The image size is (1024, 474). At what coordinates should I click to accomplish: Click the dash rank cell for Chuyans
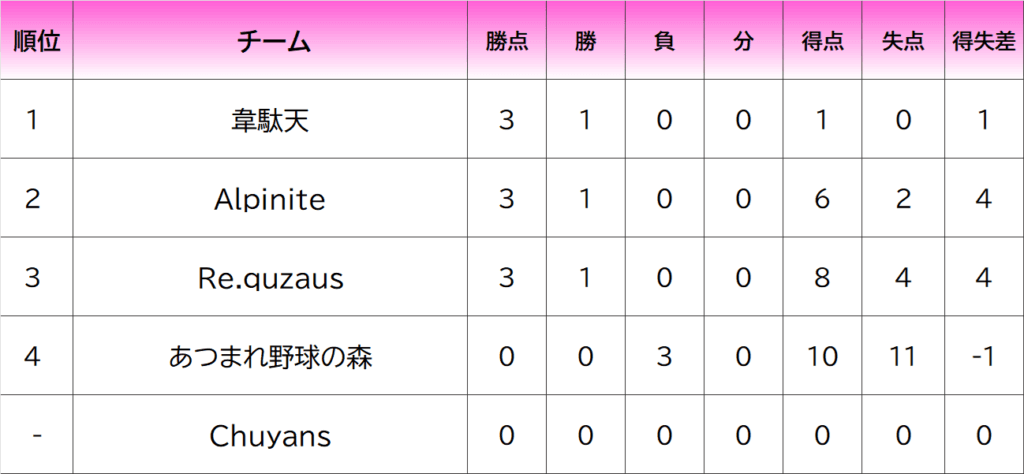click(36, 436)
